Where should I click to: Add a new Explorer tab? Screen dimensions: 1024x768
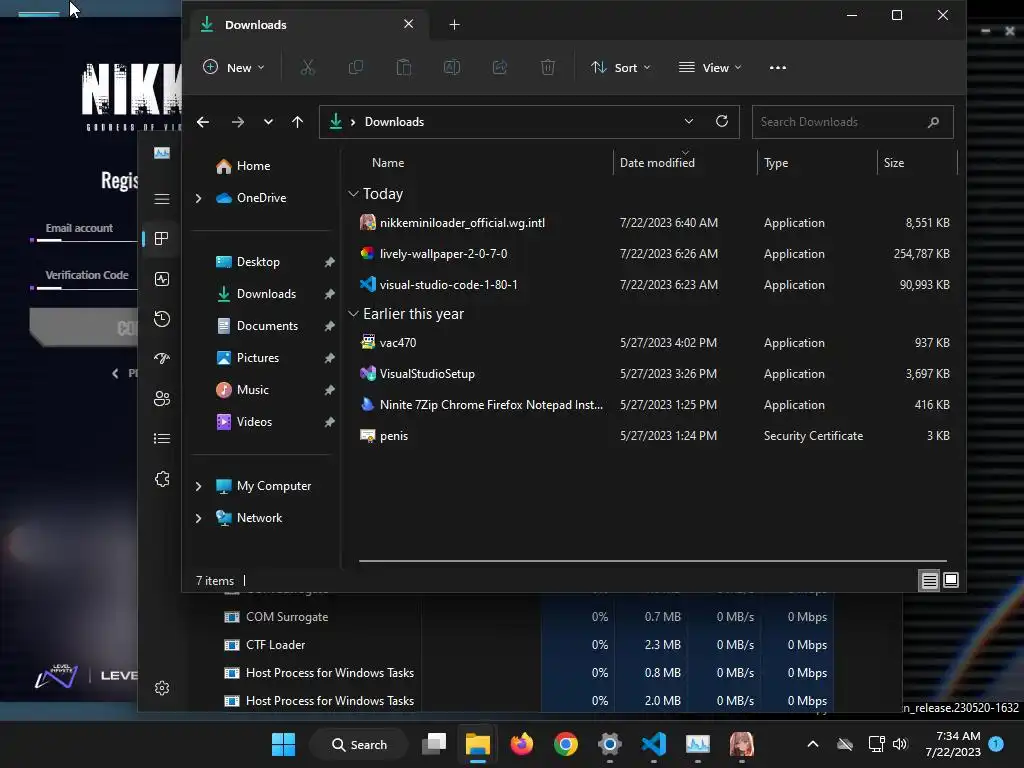(x=455, y=25)
